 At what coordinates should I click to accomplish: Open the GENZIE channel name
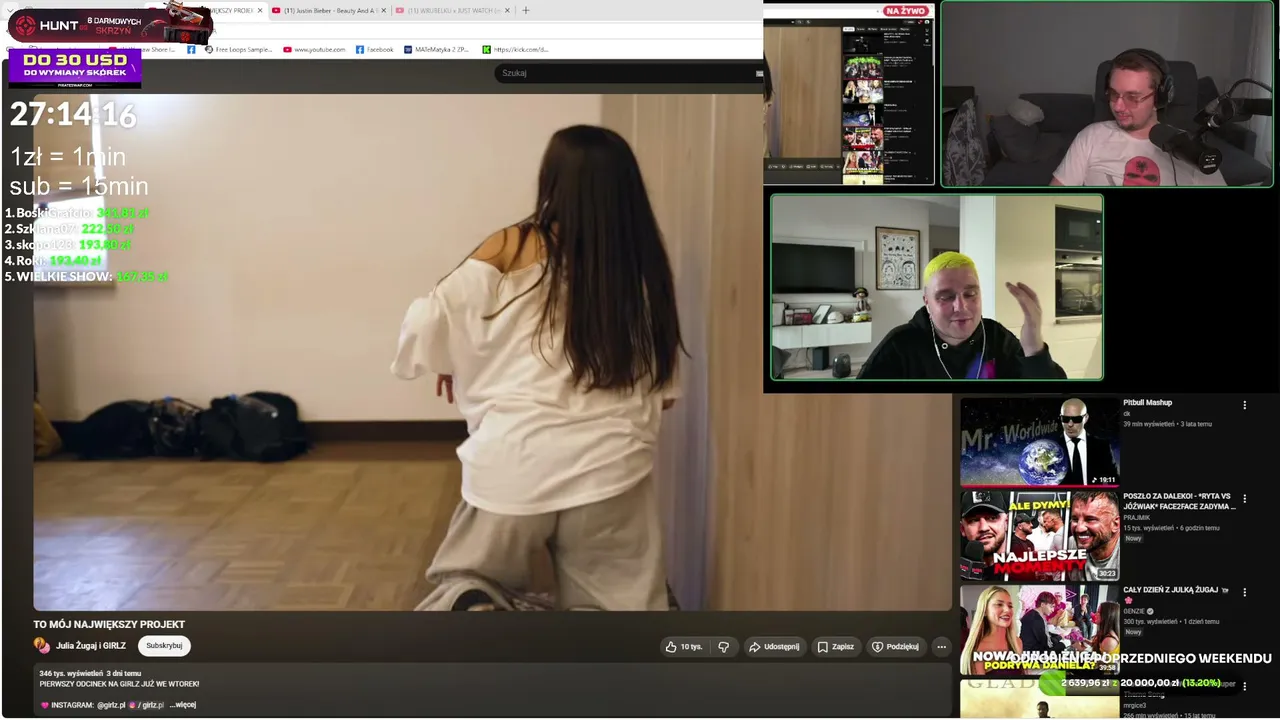click(1136, 612)
